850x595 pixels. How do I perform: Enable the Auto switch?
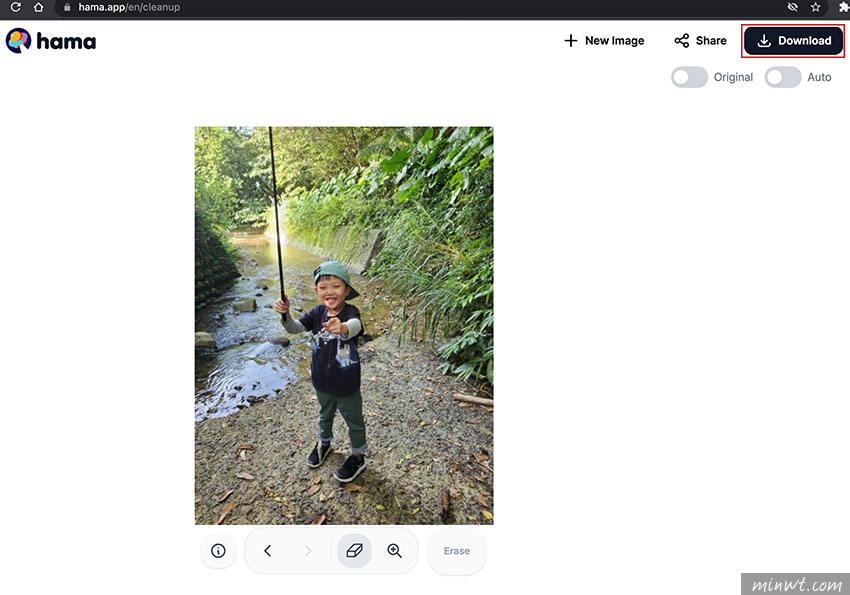point(783,77)
